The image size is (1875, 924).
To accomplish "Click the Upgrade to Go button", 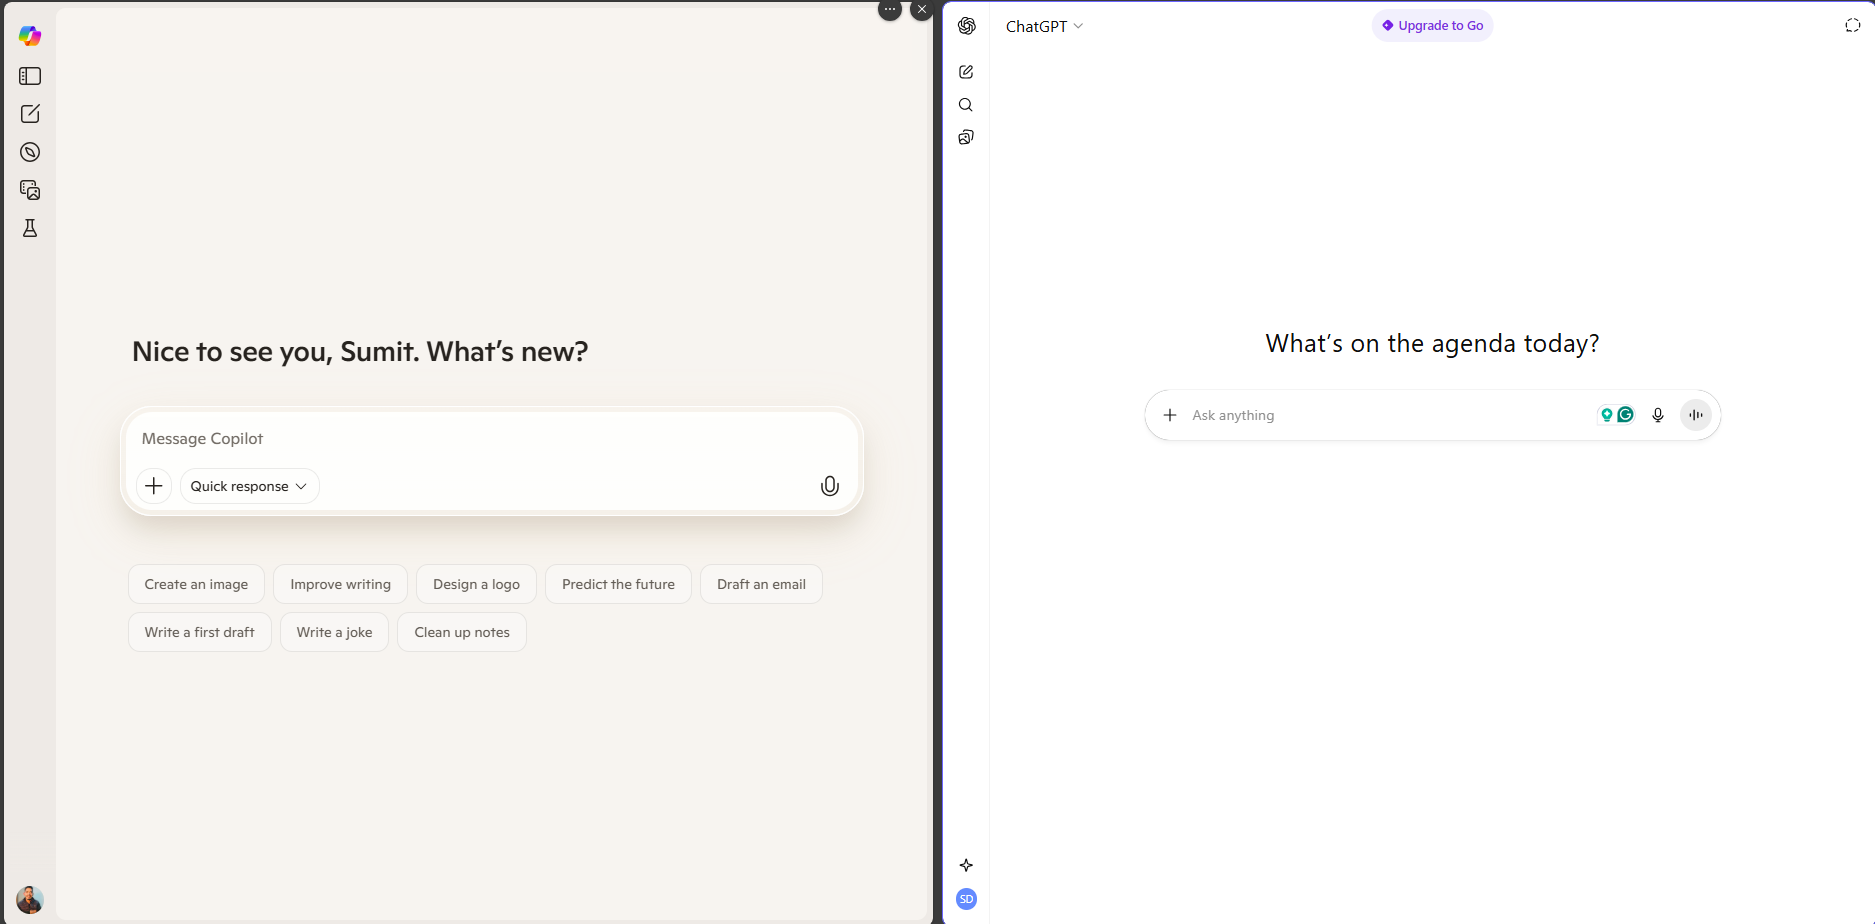I will pyautogui.click(x=1432, y=26).
